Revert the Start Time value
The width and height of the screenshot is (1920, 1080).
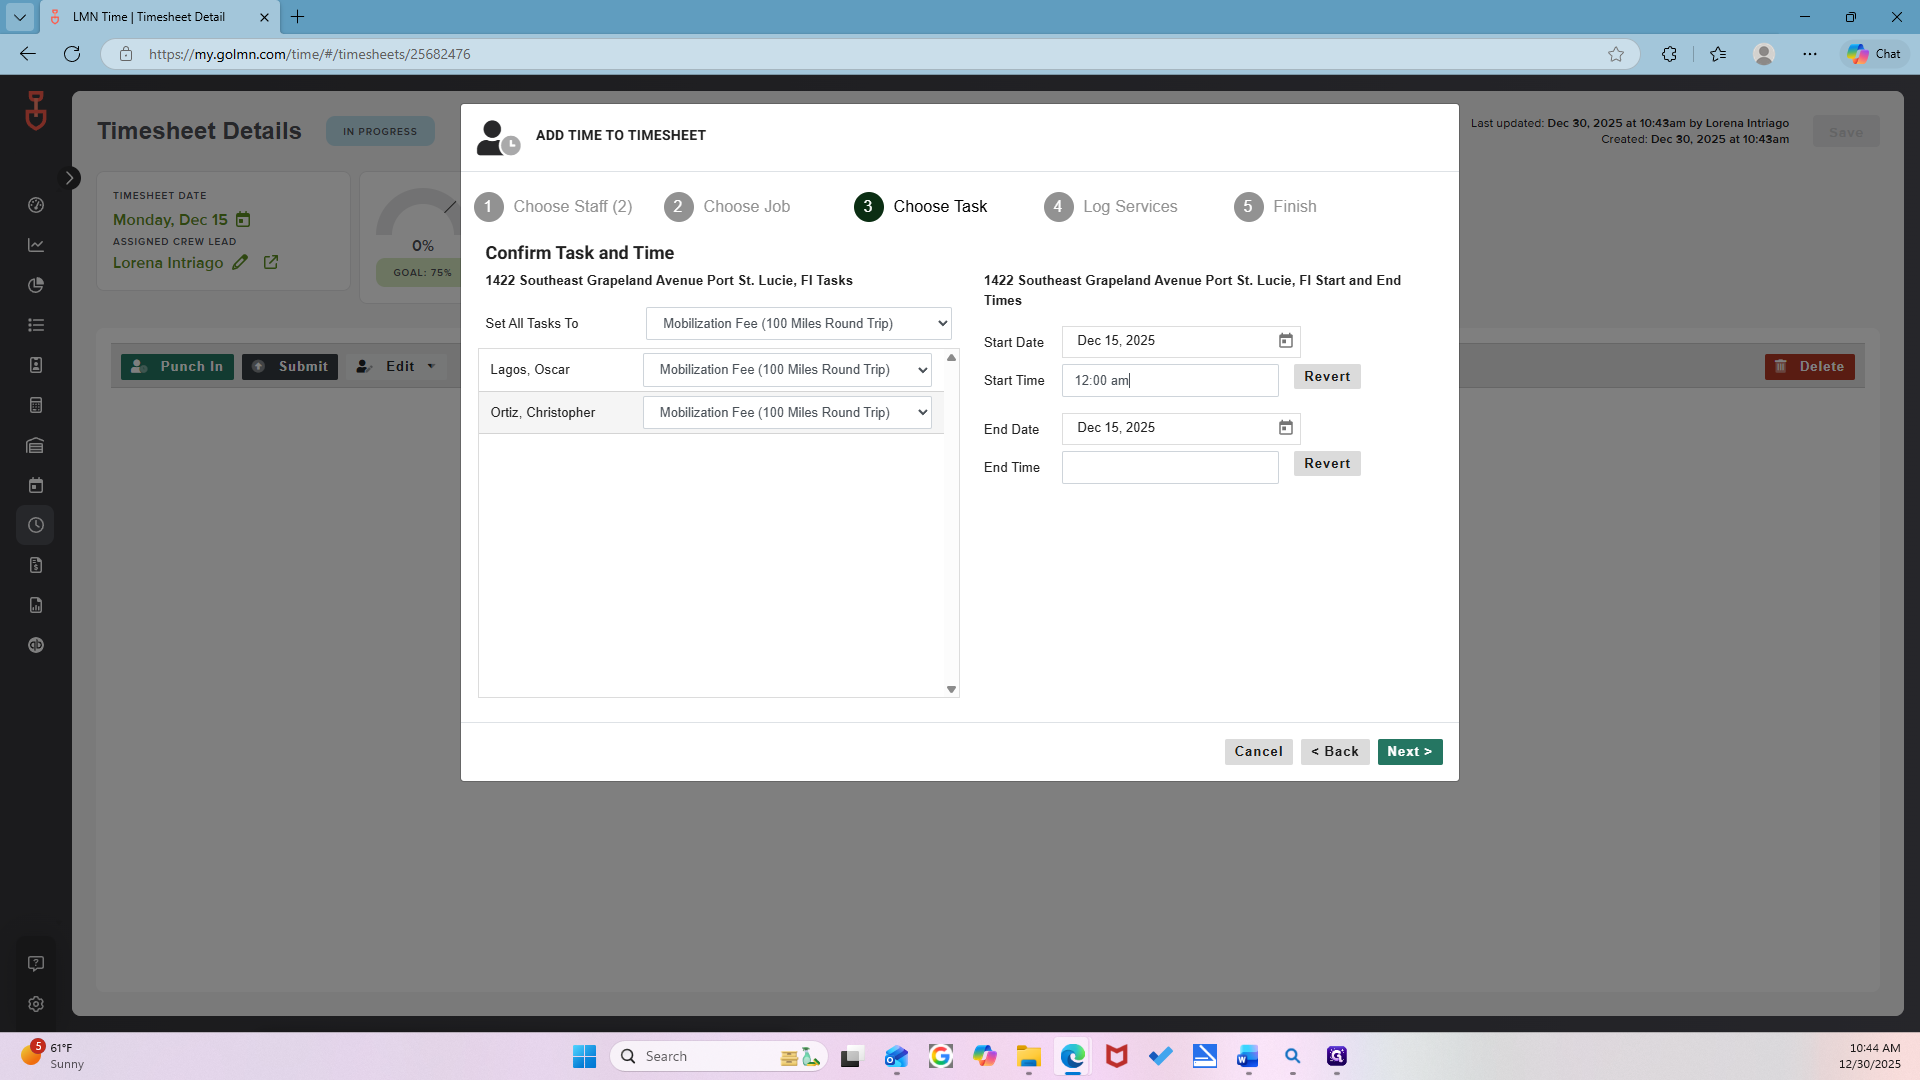point(1327,377)
